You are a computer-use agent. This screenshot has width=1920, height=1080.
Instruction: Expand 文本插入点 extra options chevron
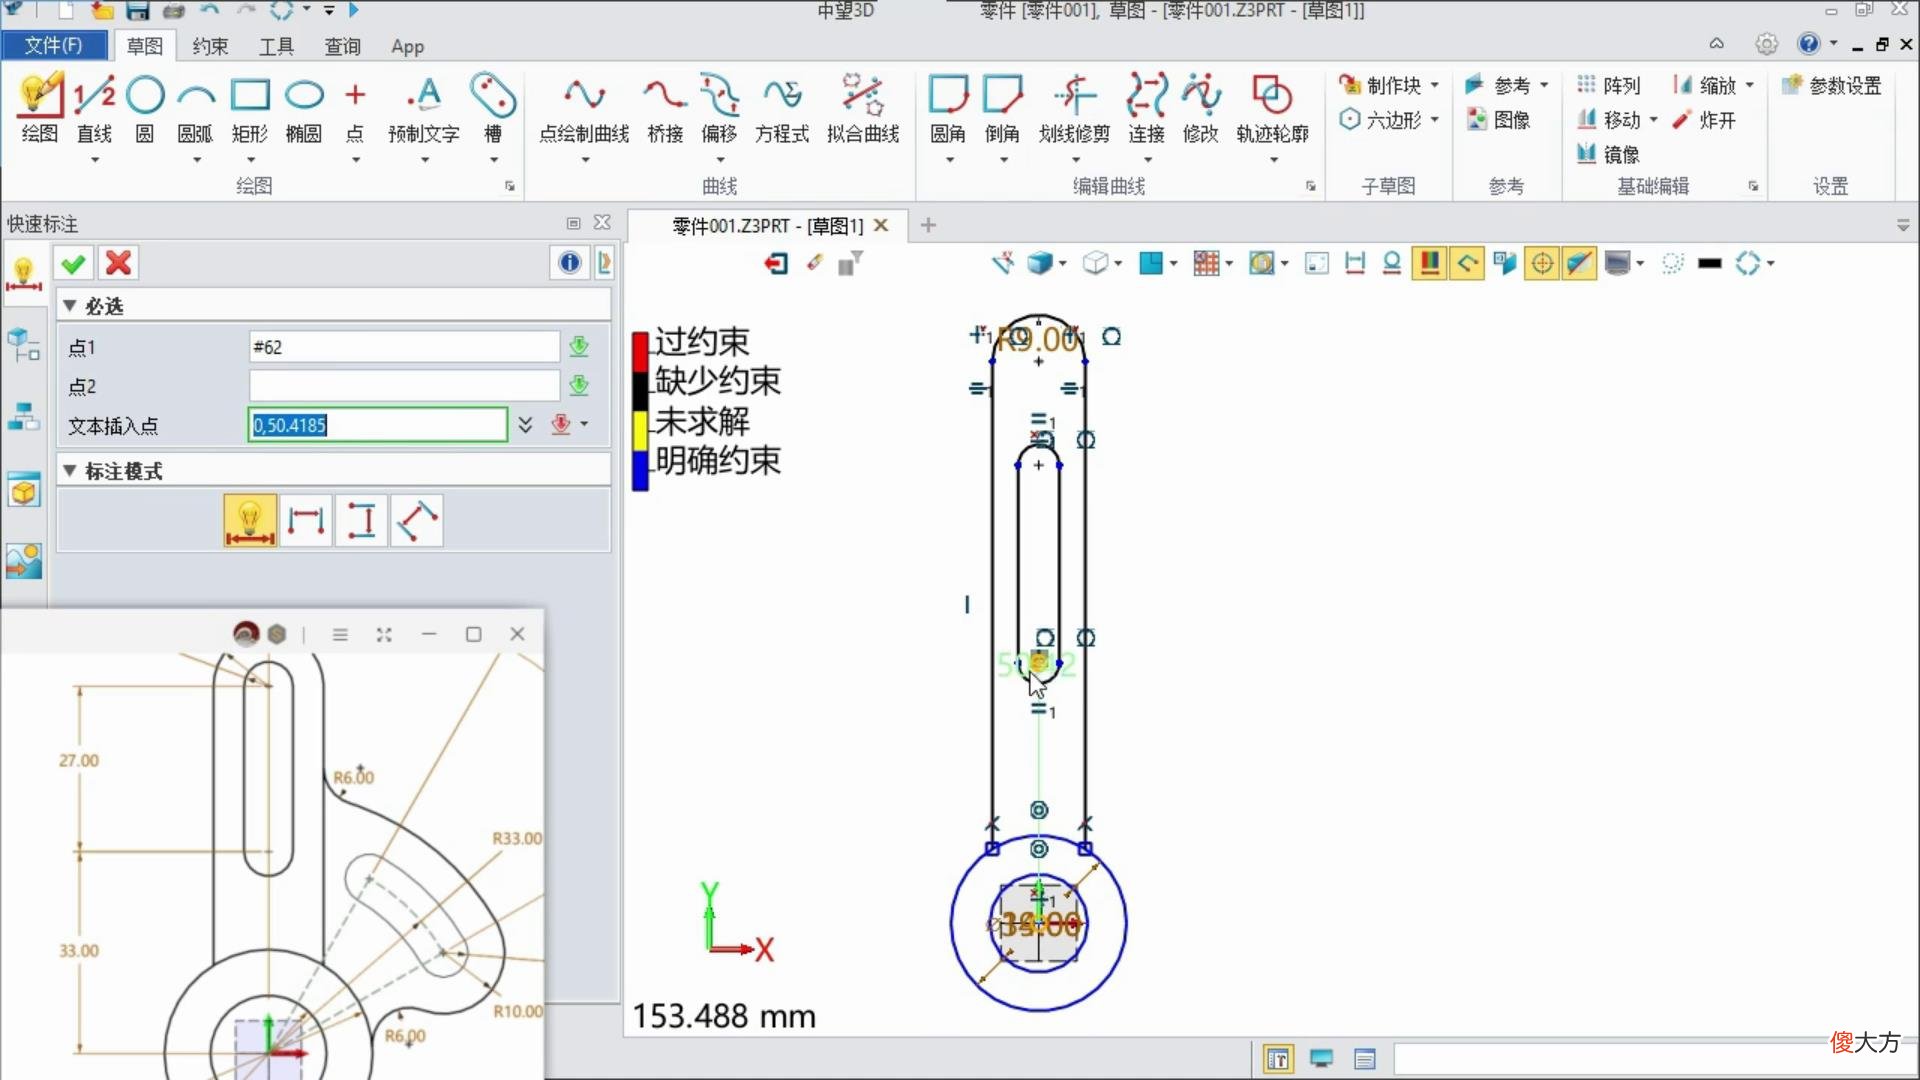pos(525,425)
